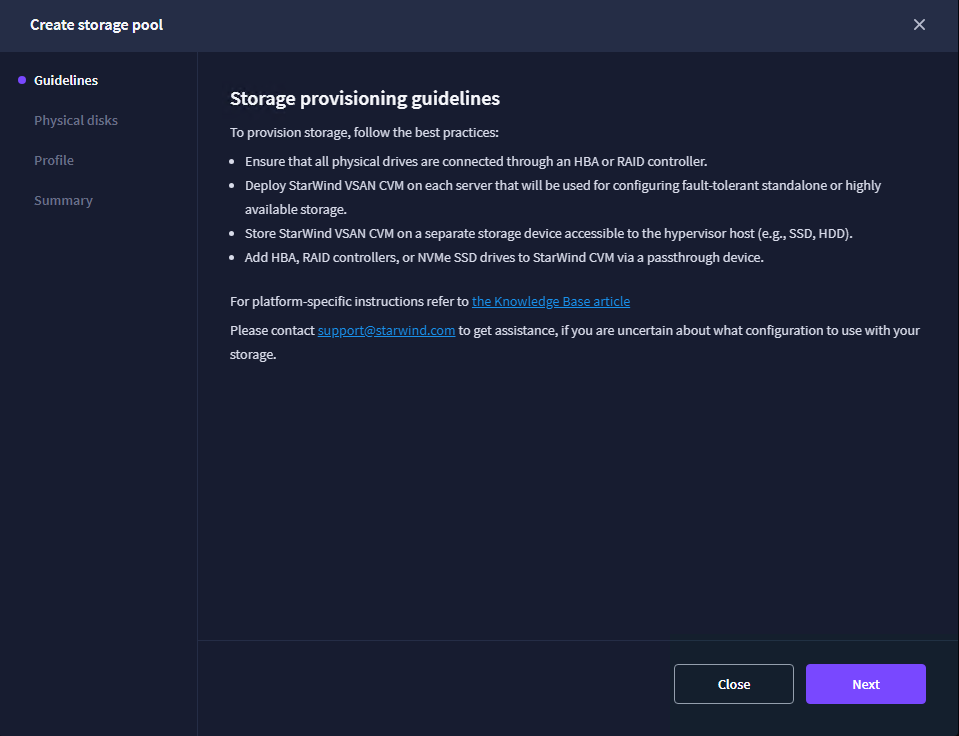Image resolution: width=959 pixels, height=736 pixels.
Task: Click the purple bullet beside Guidelines
Action: point(22,80)
